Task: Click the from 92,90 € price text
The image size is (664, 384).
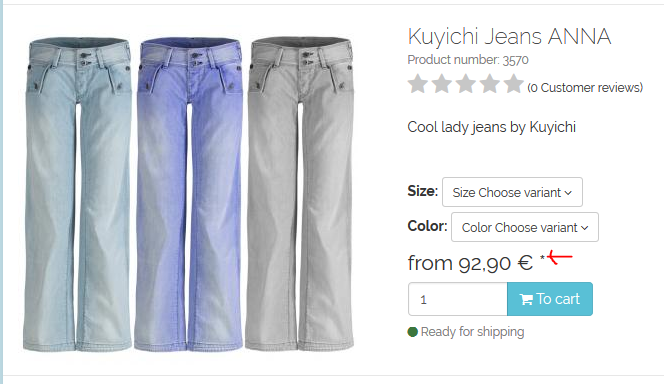Action: point(470,263)
